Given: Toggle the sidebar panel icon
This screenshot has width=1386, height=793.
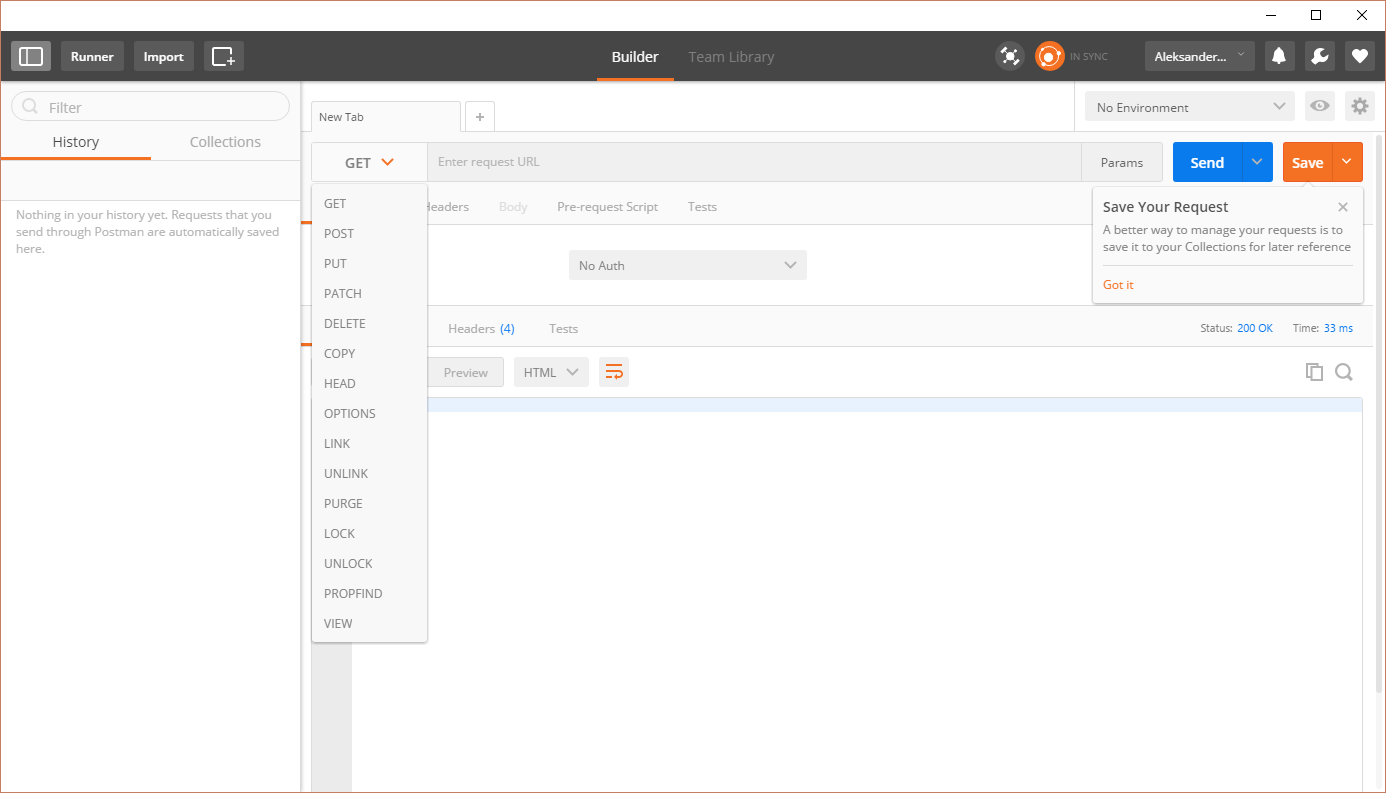Looking at the screenshot, I should [x=31, y=57].
